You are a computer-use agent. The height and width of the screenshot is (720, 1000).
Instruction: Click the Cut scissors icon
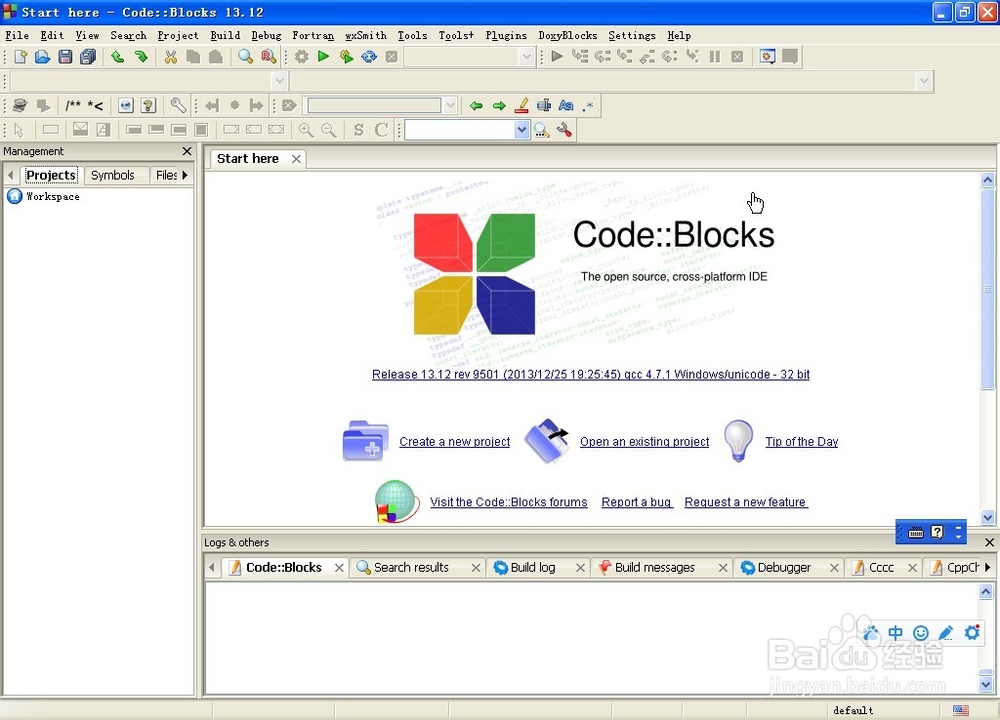click(170, 57)
